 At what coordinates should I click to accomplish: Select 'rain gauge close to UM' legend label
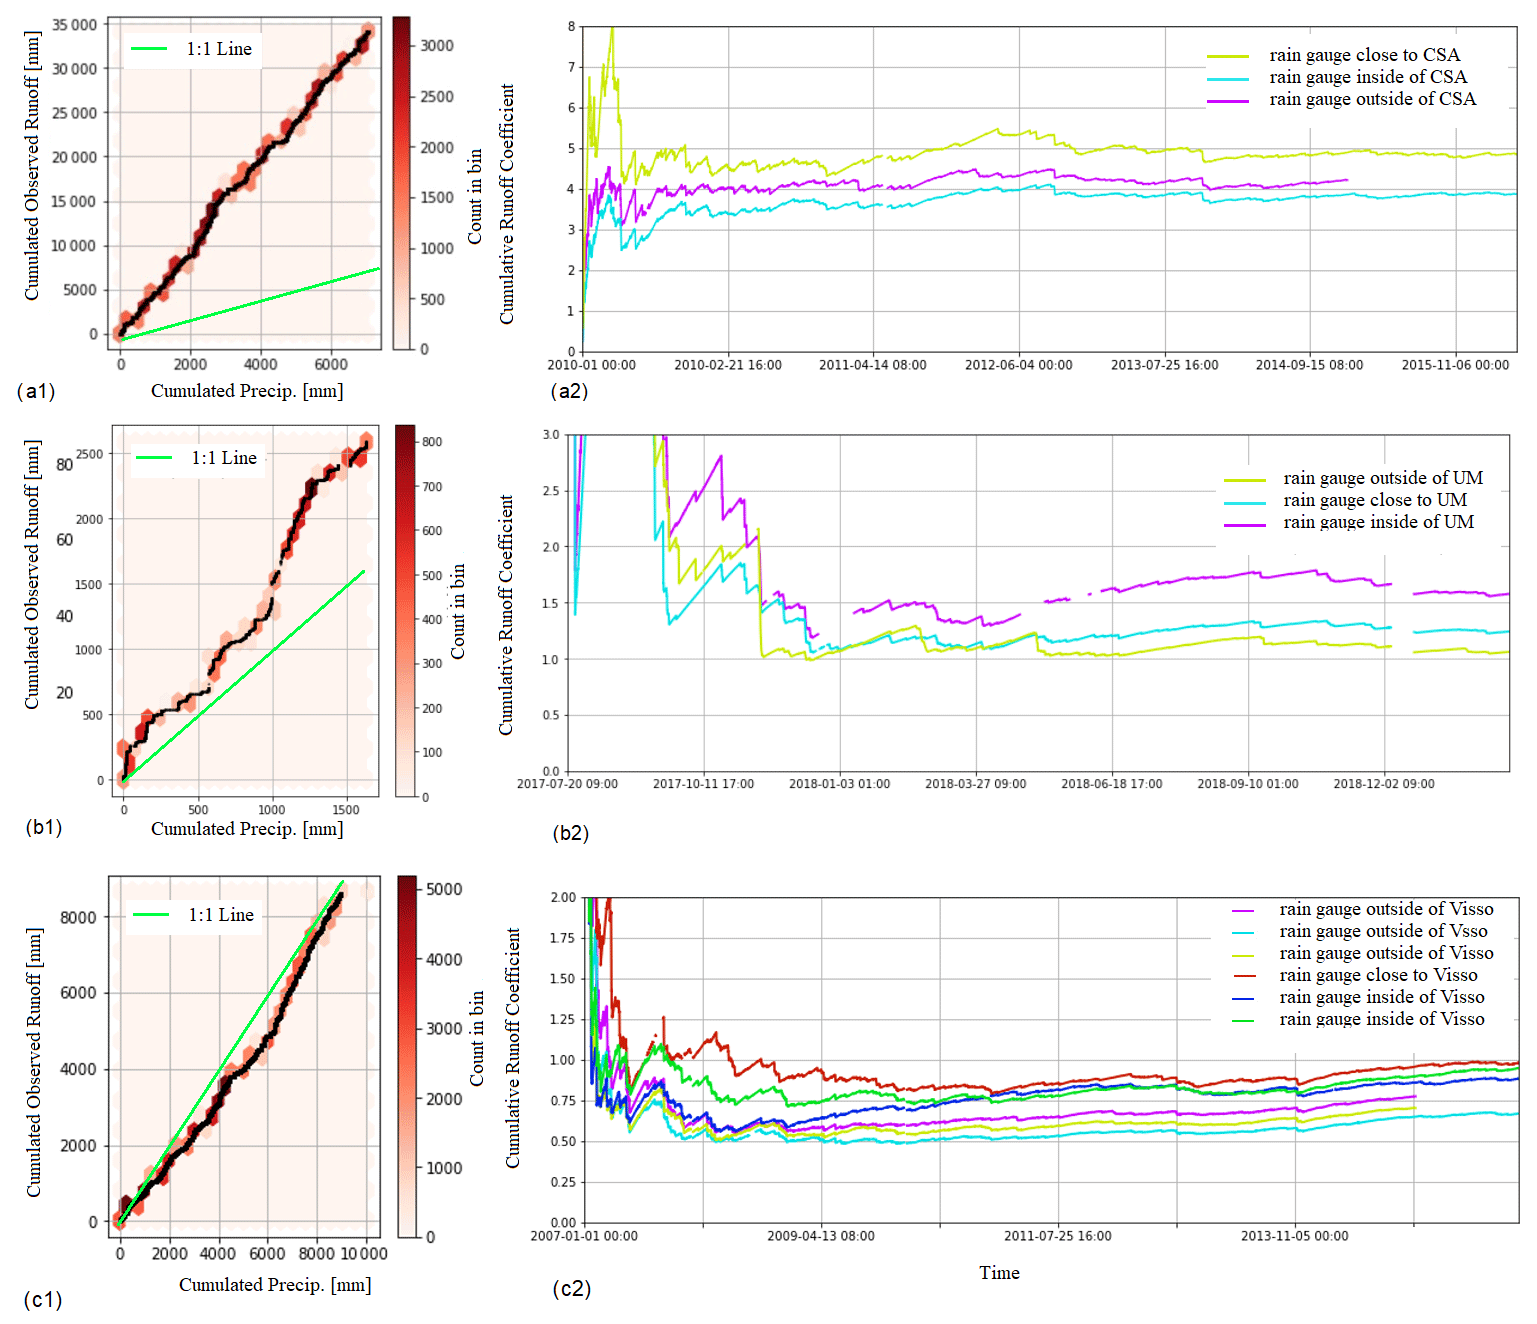(x=1375, y=500)
